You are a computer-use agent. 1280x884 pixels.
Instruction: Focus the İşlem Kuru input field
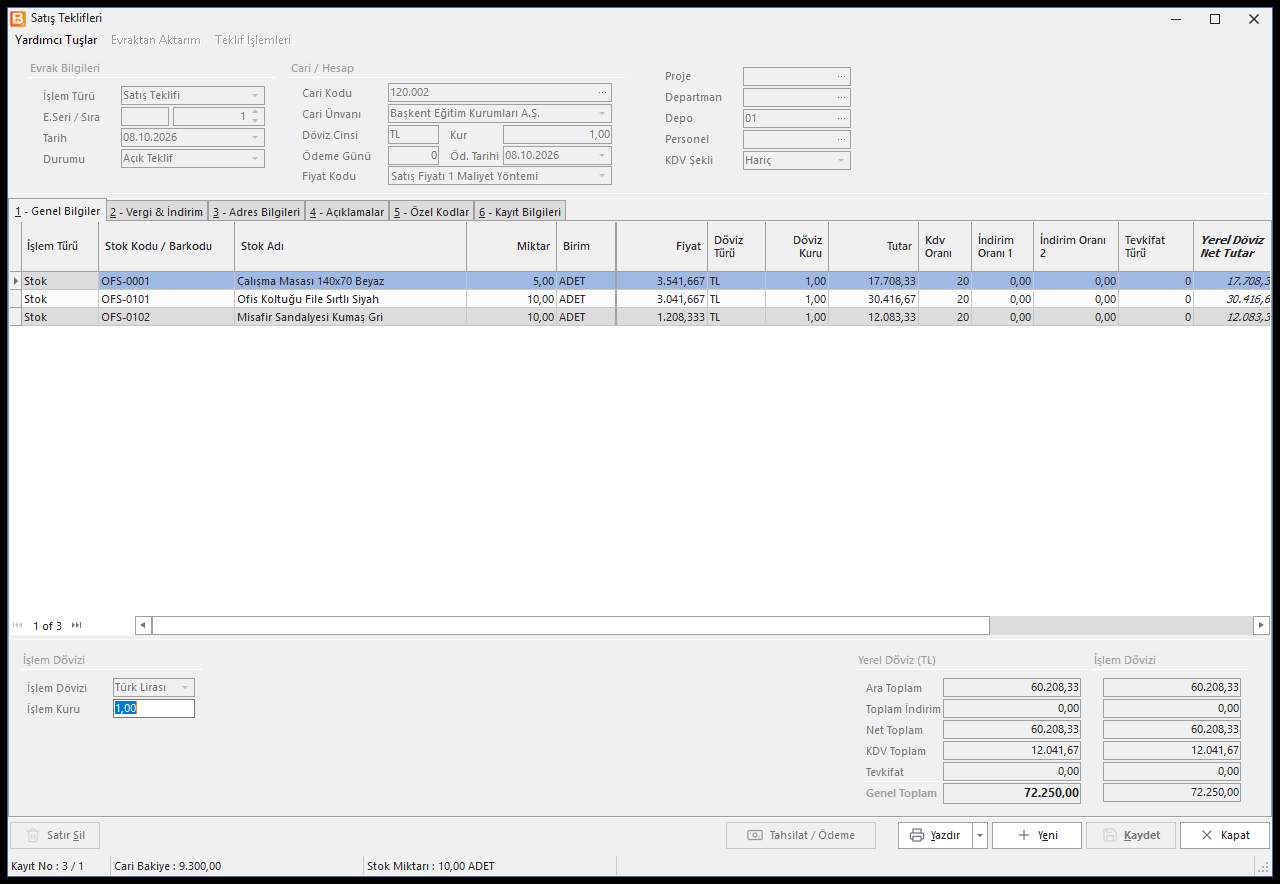154,708
